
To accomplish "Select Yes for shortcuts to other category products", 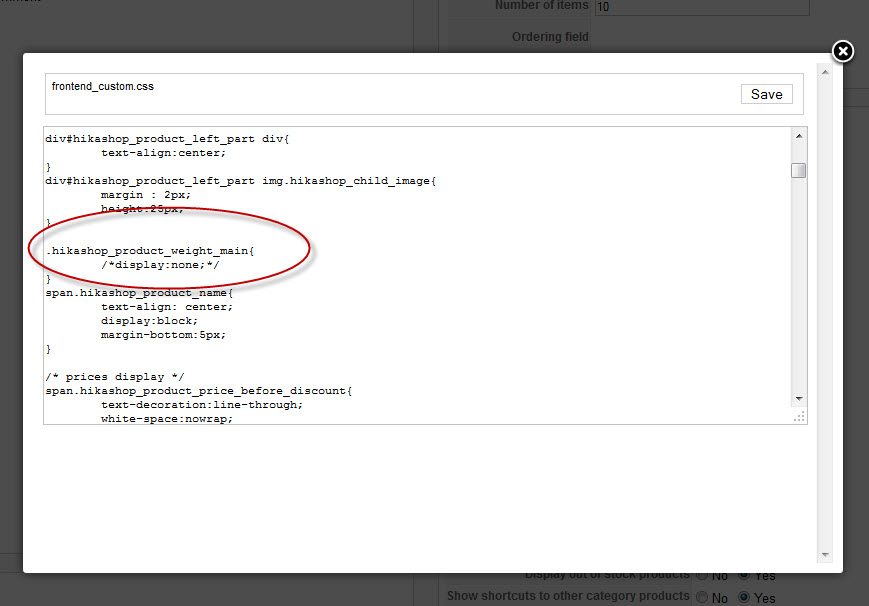I will (744, 598).
